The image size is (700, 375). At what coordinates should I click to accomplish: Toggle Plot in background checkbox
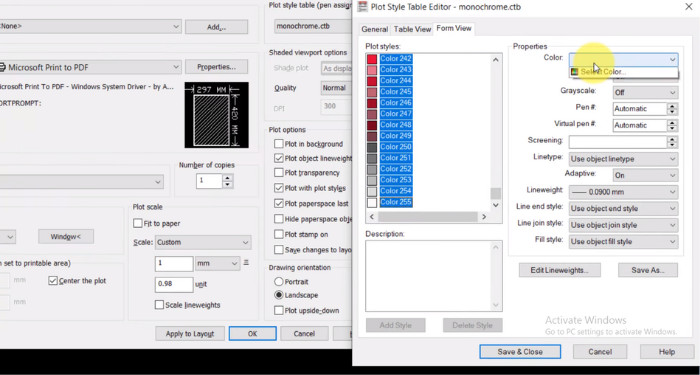click(x=279, y=144)
